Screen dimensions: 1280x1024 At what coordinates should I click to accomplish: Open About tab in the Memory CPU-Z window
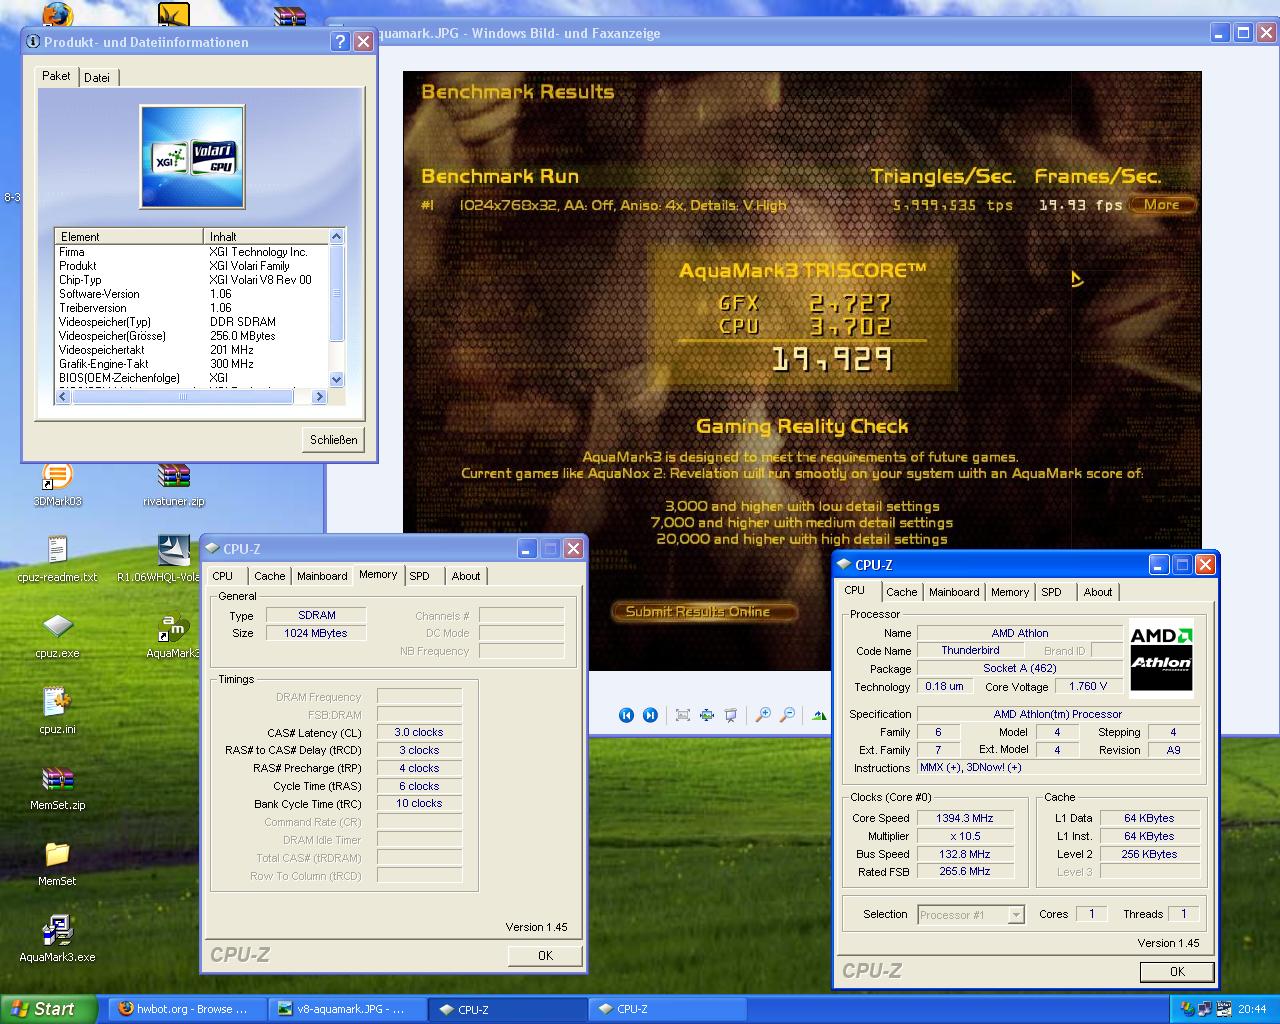point(466,576)
